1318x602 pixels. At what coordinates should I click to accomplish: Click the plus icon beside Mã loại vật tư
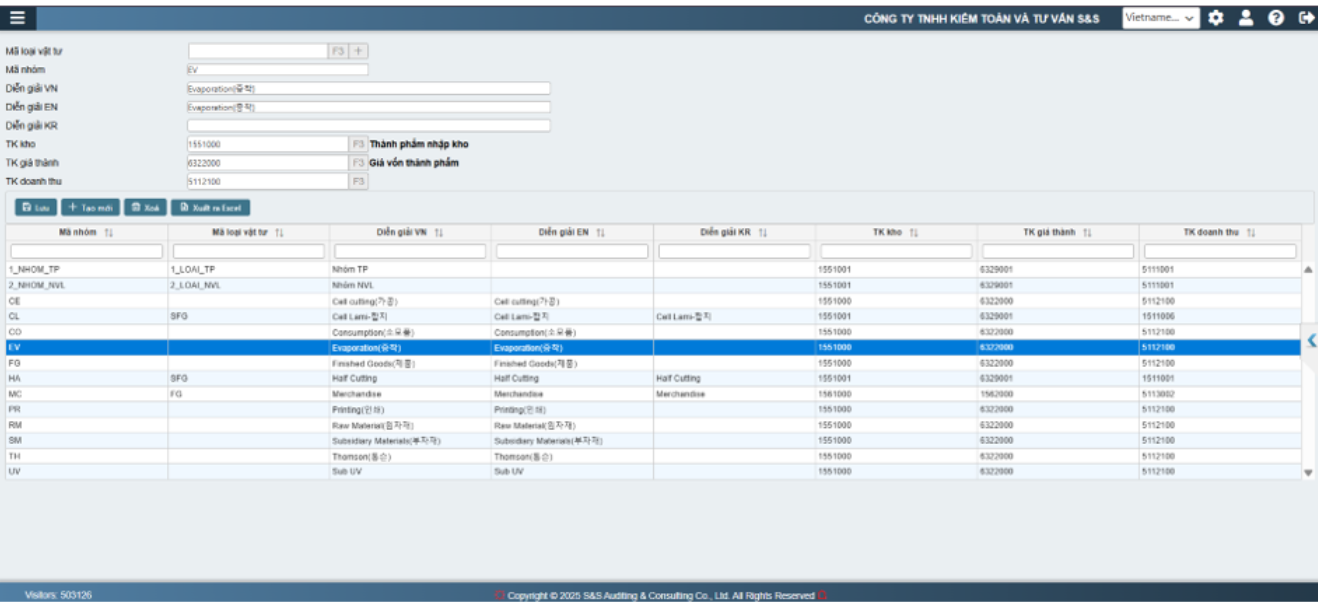pyautogui.click(x=358, y=51)
